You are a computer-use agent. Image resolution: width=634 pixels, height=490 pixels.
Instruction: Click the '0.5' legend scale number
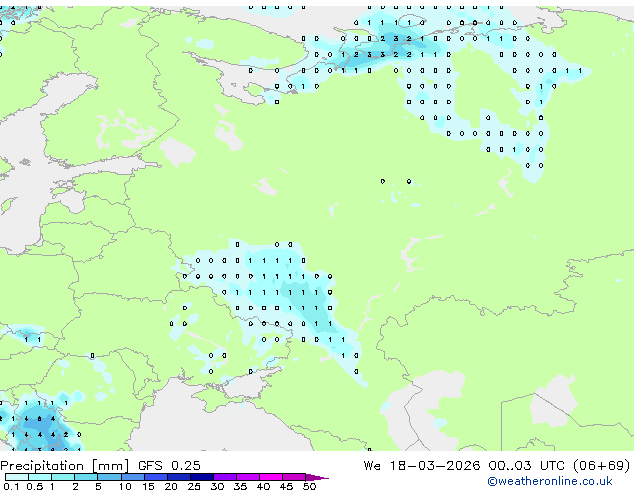pyautogui.click(x=35, y=486)
